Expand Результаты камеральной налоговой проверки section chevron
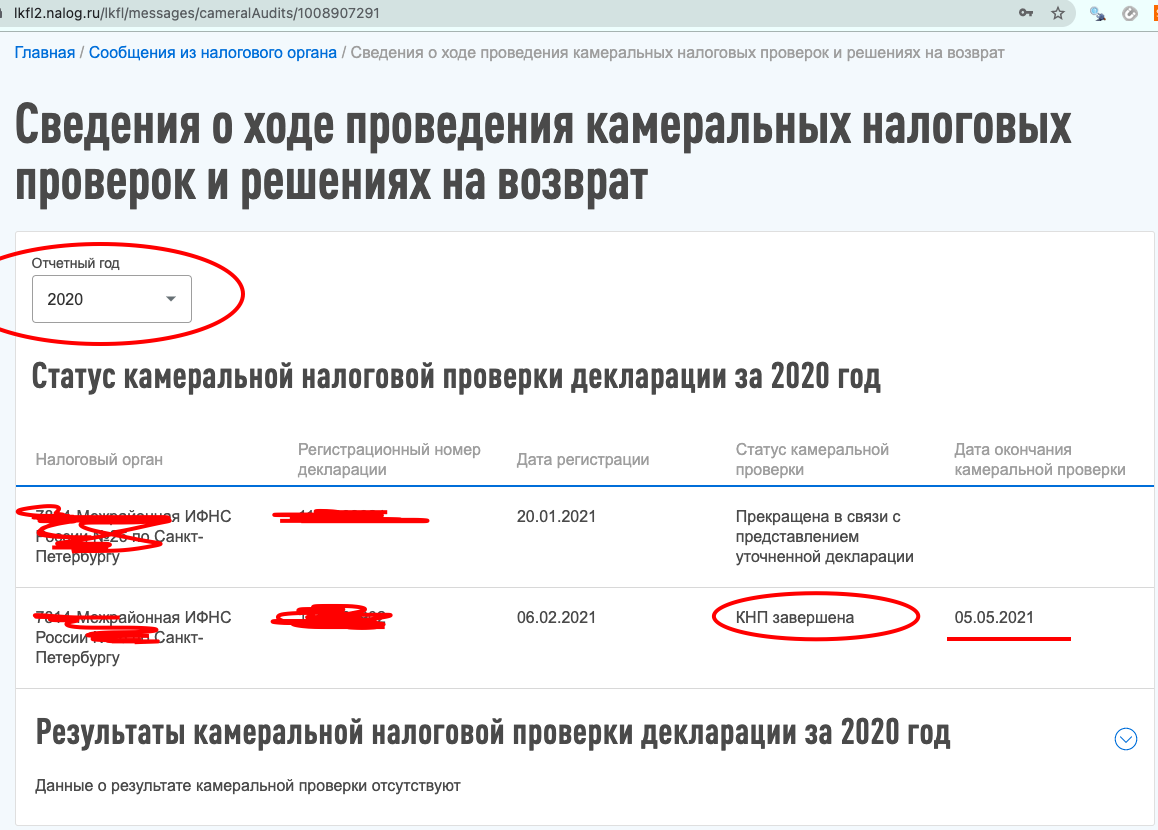1158x830 pixels. 1126,738
